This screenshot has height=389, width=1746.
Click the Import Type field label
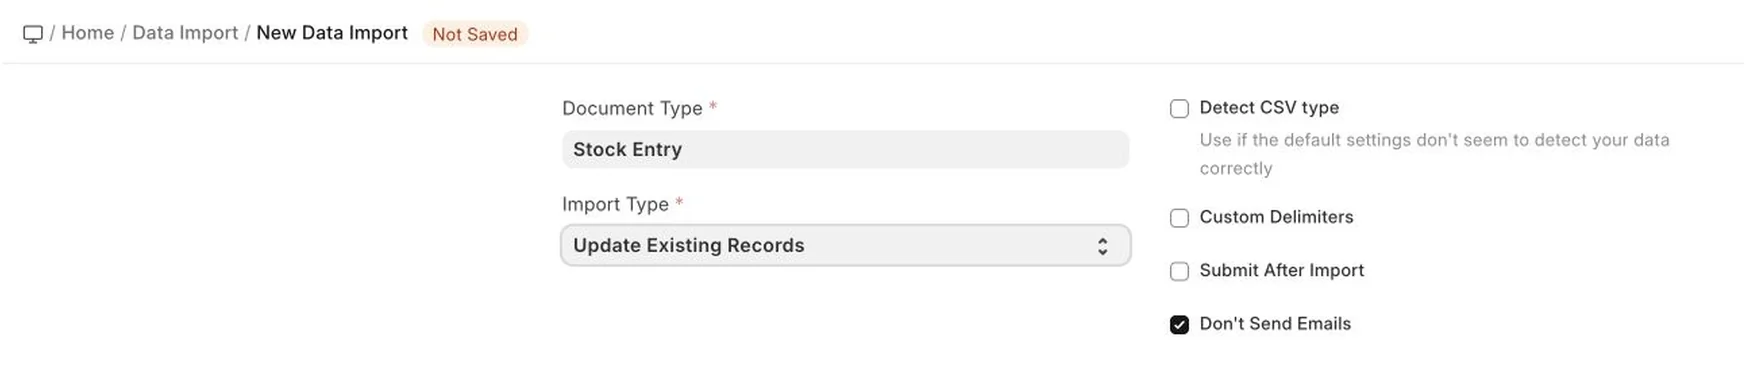point(615,204)
